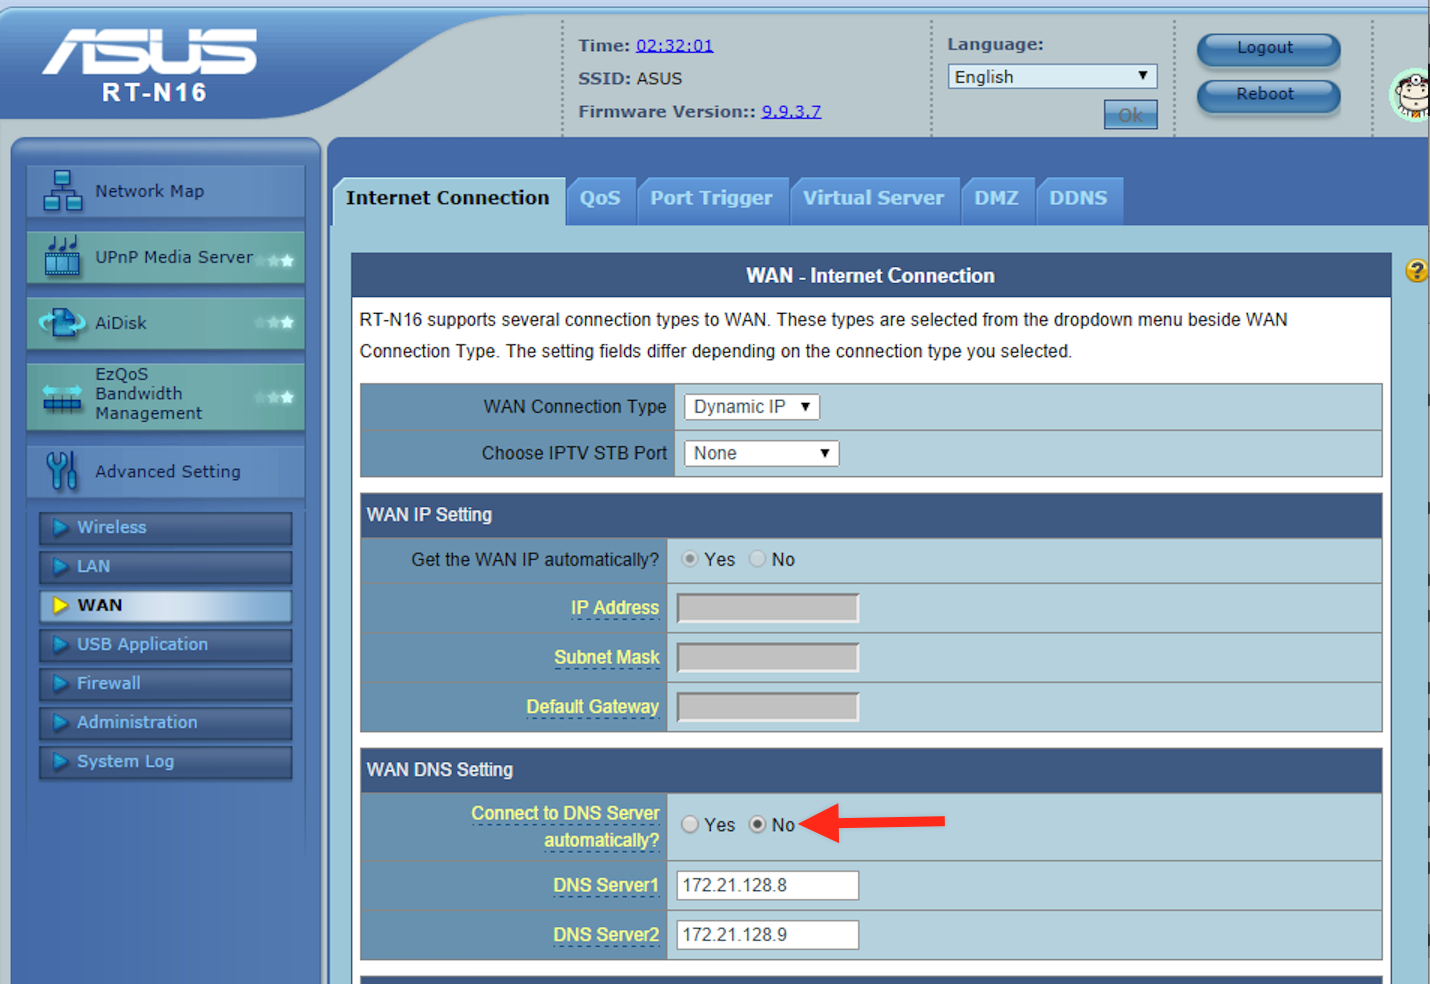The height and width of the screenshot is (984, 1430).
Task: Open the System Log menu
Action: click(166, 762)
